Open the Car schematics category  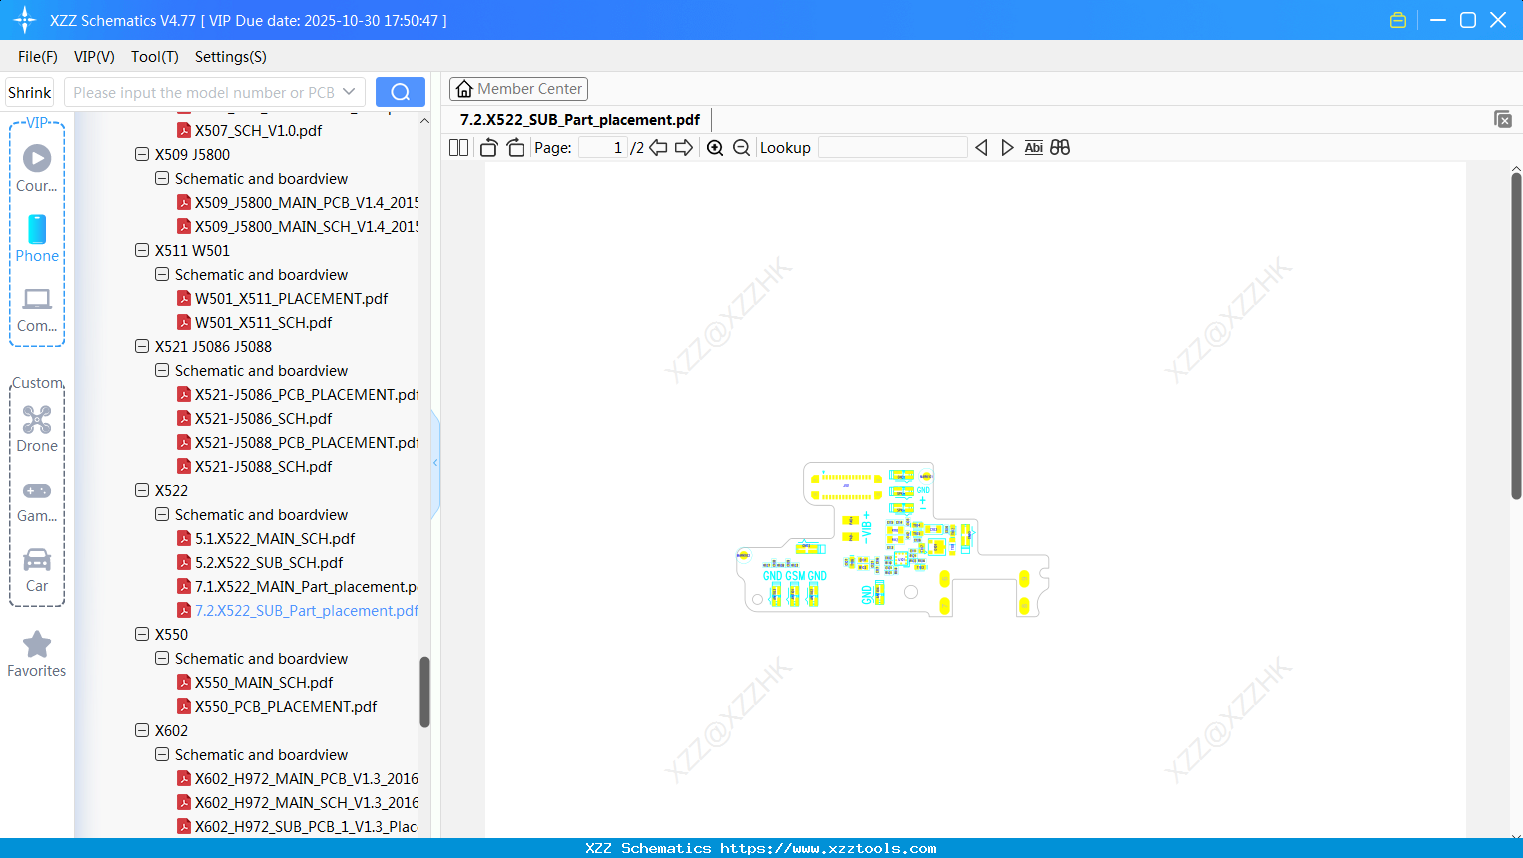[x=36, y=568]
